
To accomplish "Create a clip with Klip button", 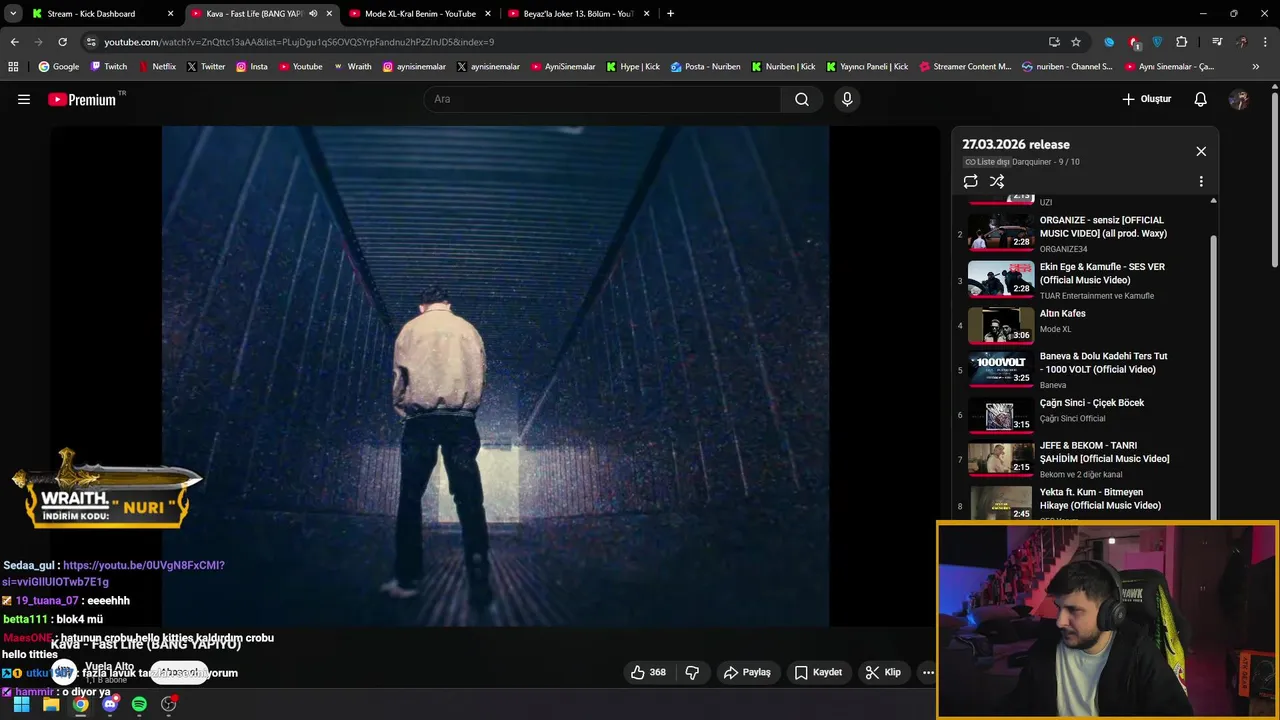I will pos(883,672).
